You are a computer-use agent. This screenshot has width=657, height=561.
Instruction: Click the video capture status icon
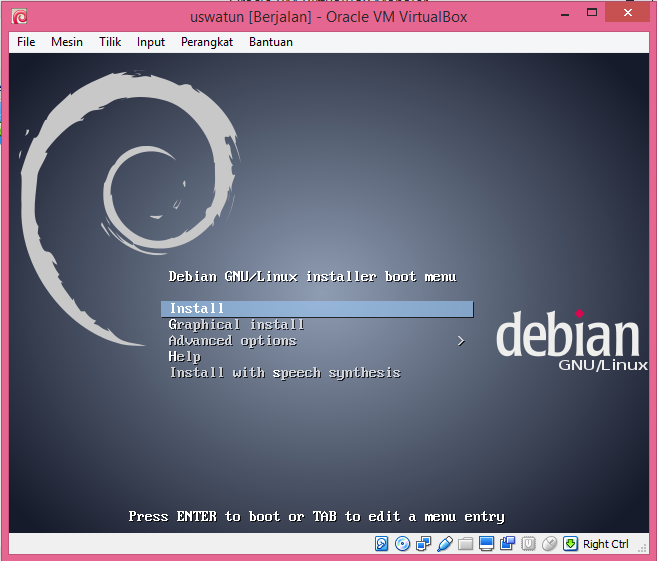pyautogui.click(x=507, y=544)
